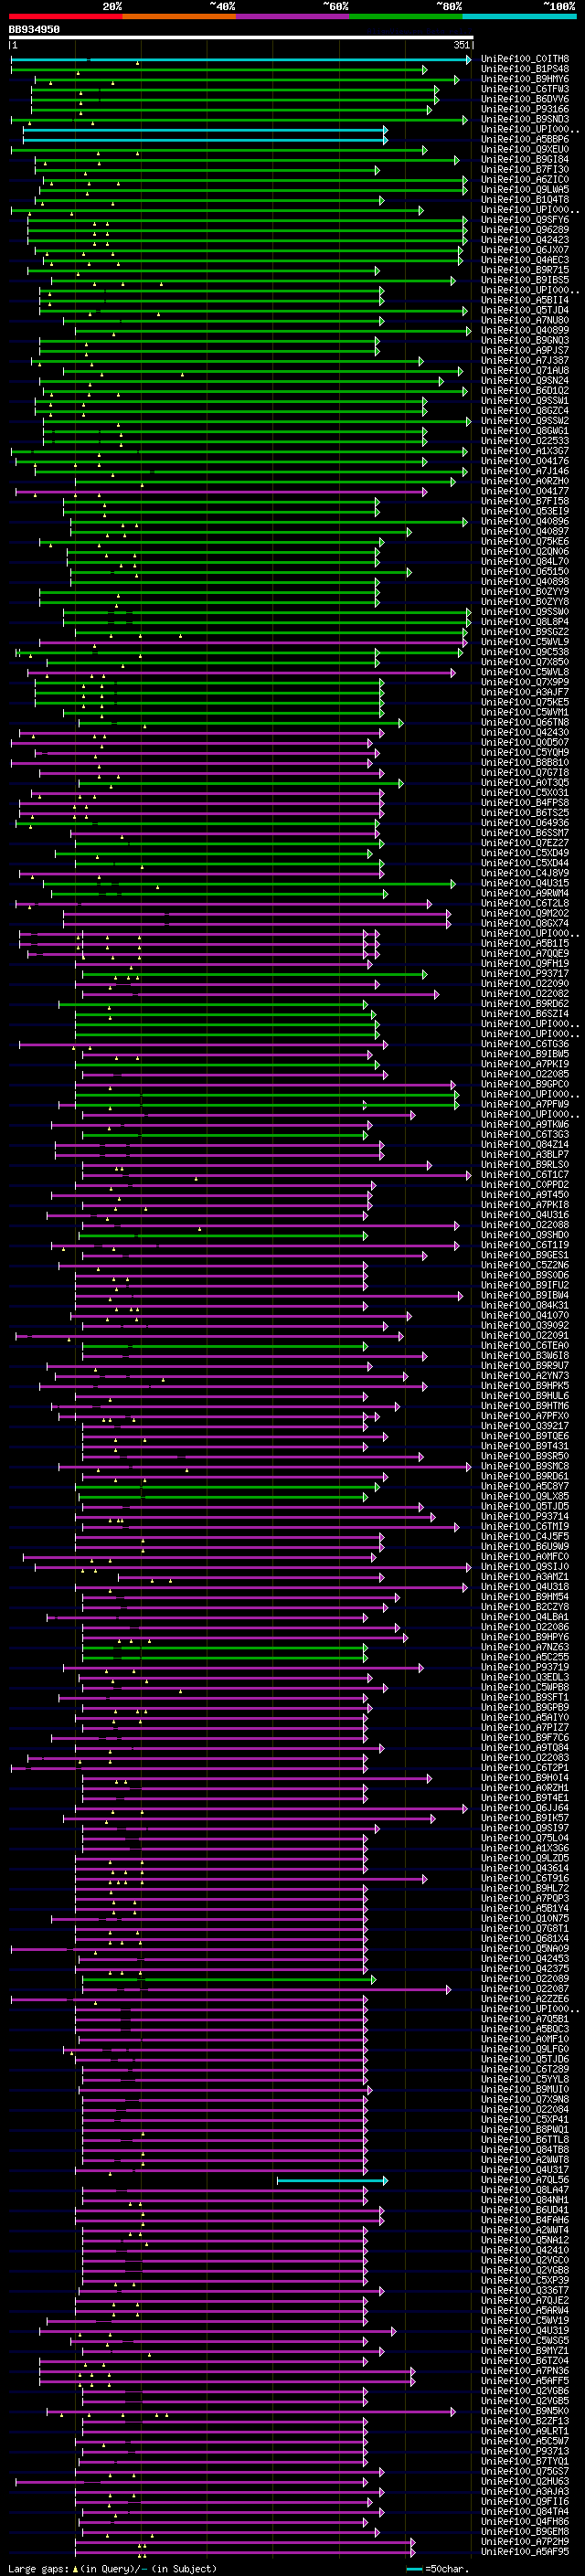The width and height of the screenshot is (585, 2576).
Task: Select hit label UniRef100_A1X3G7
Action: pyautogui.click(x=525, y=451)
